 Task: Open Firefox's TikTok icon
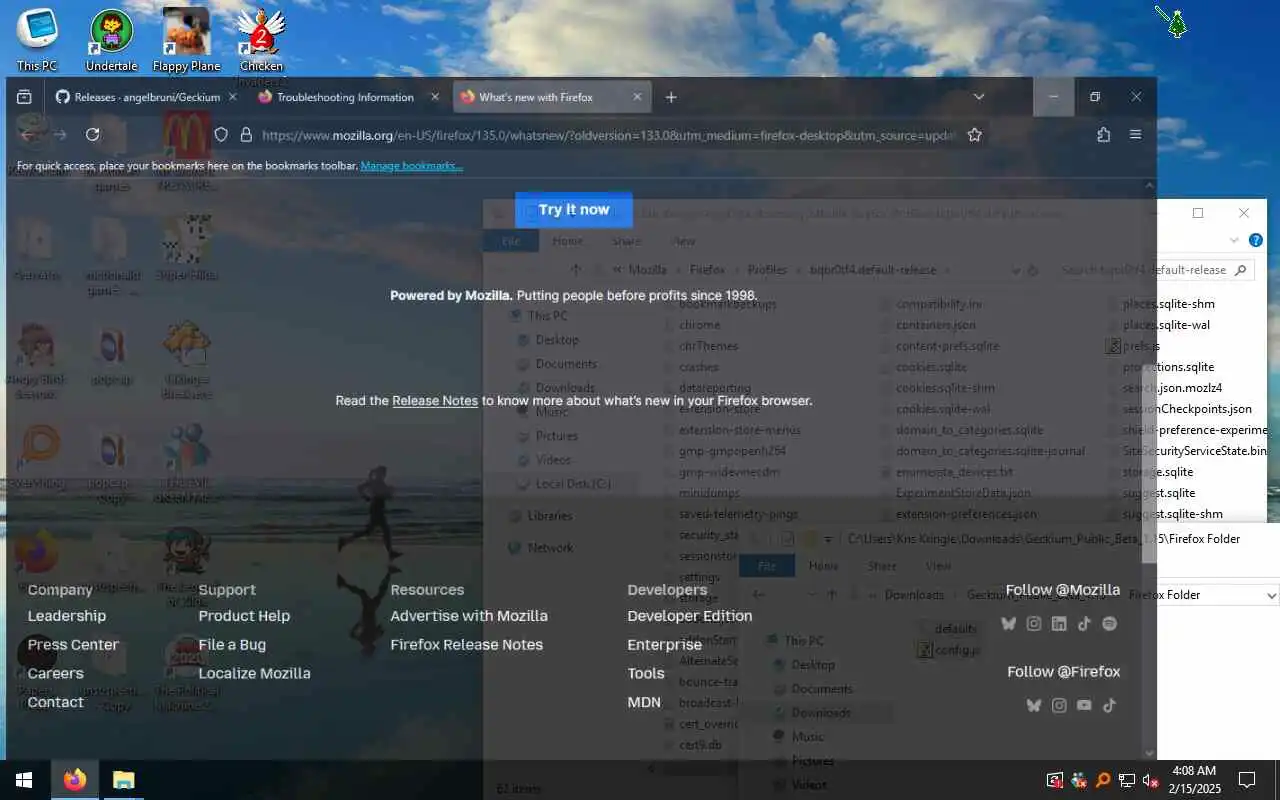click(x=1109, y=705)
